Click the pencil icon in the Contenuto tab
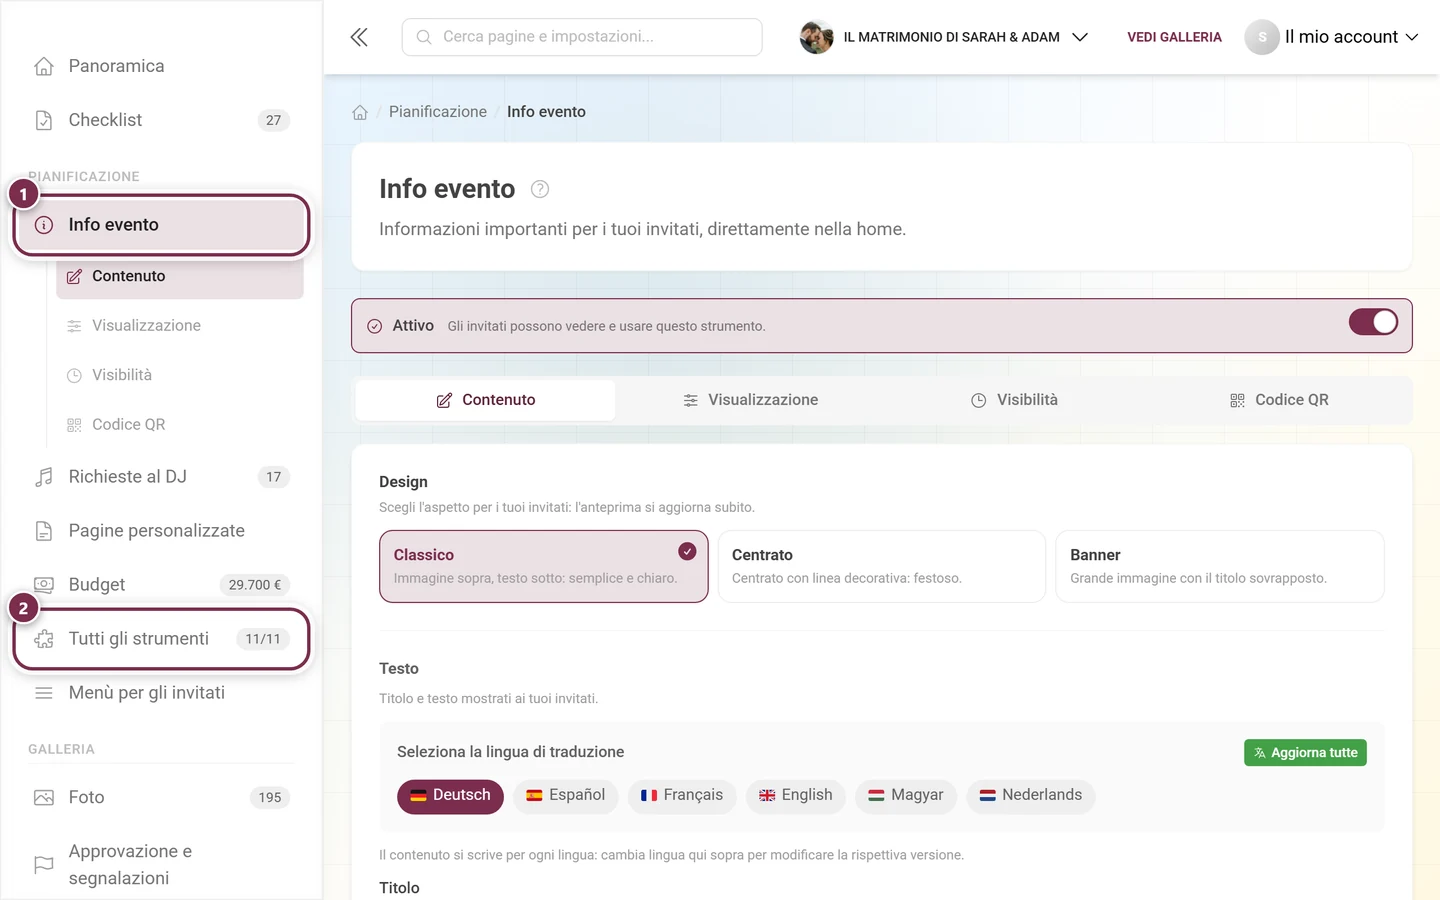1440x900 pixels. [x=444, y=400]
